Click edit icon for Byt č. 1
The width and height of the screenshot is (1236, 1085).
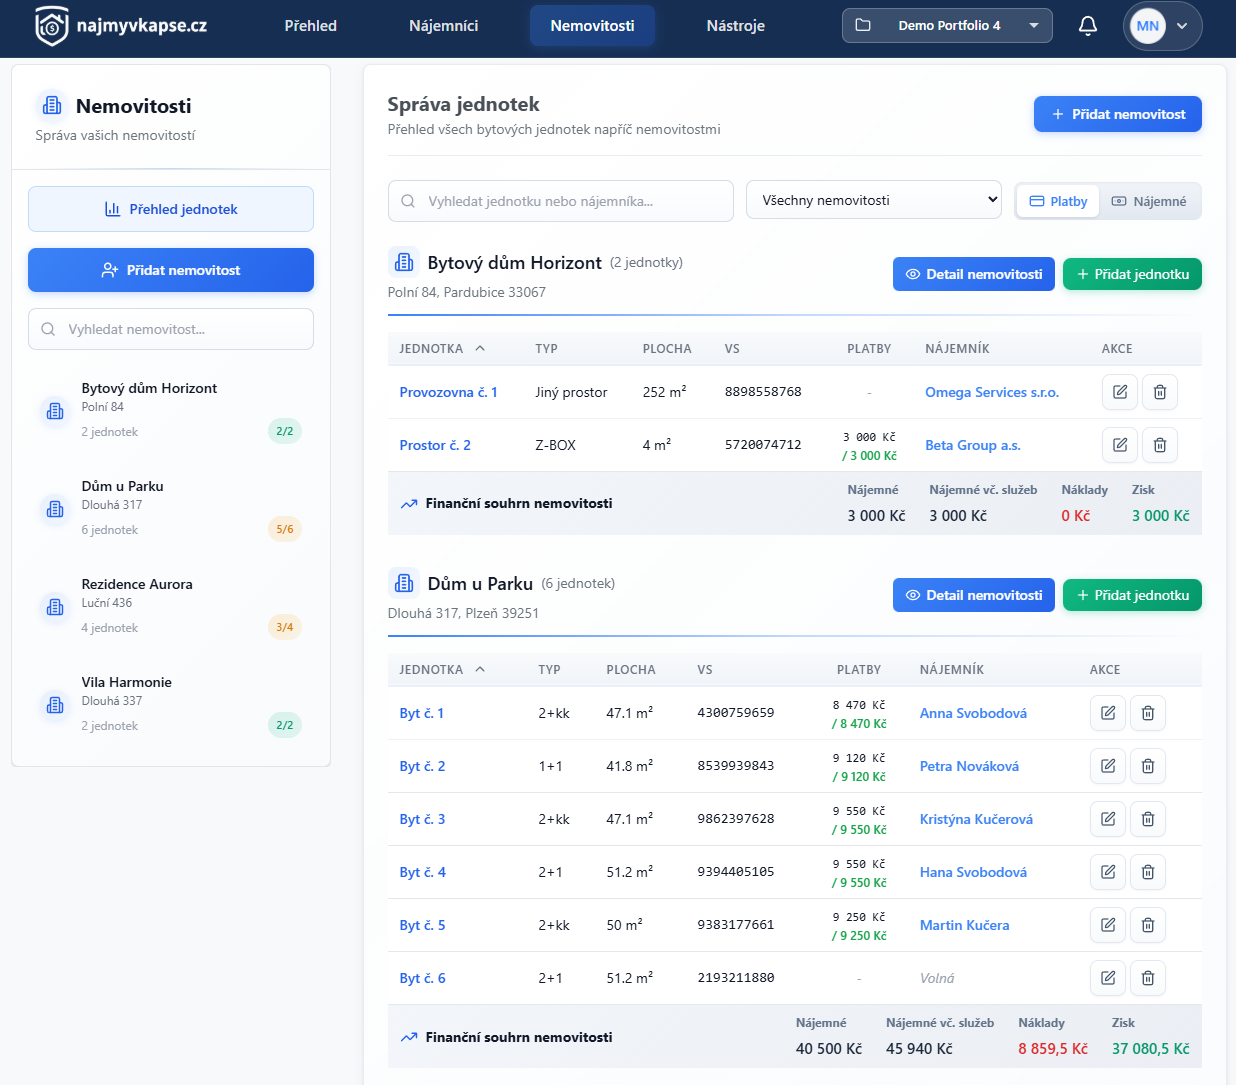tap(1108, 713)
